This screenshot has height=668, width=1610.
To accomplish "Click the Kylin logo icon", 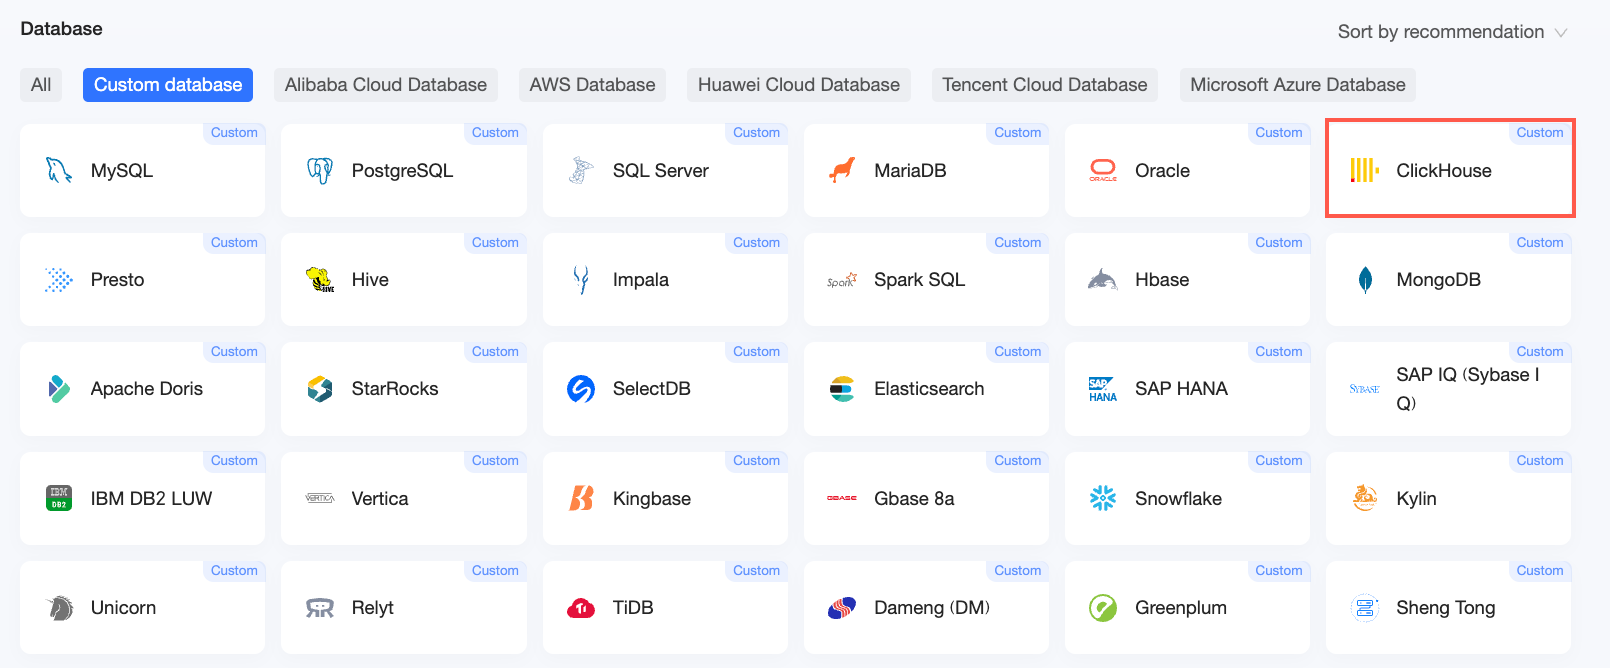I will pos(1364,498).
